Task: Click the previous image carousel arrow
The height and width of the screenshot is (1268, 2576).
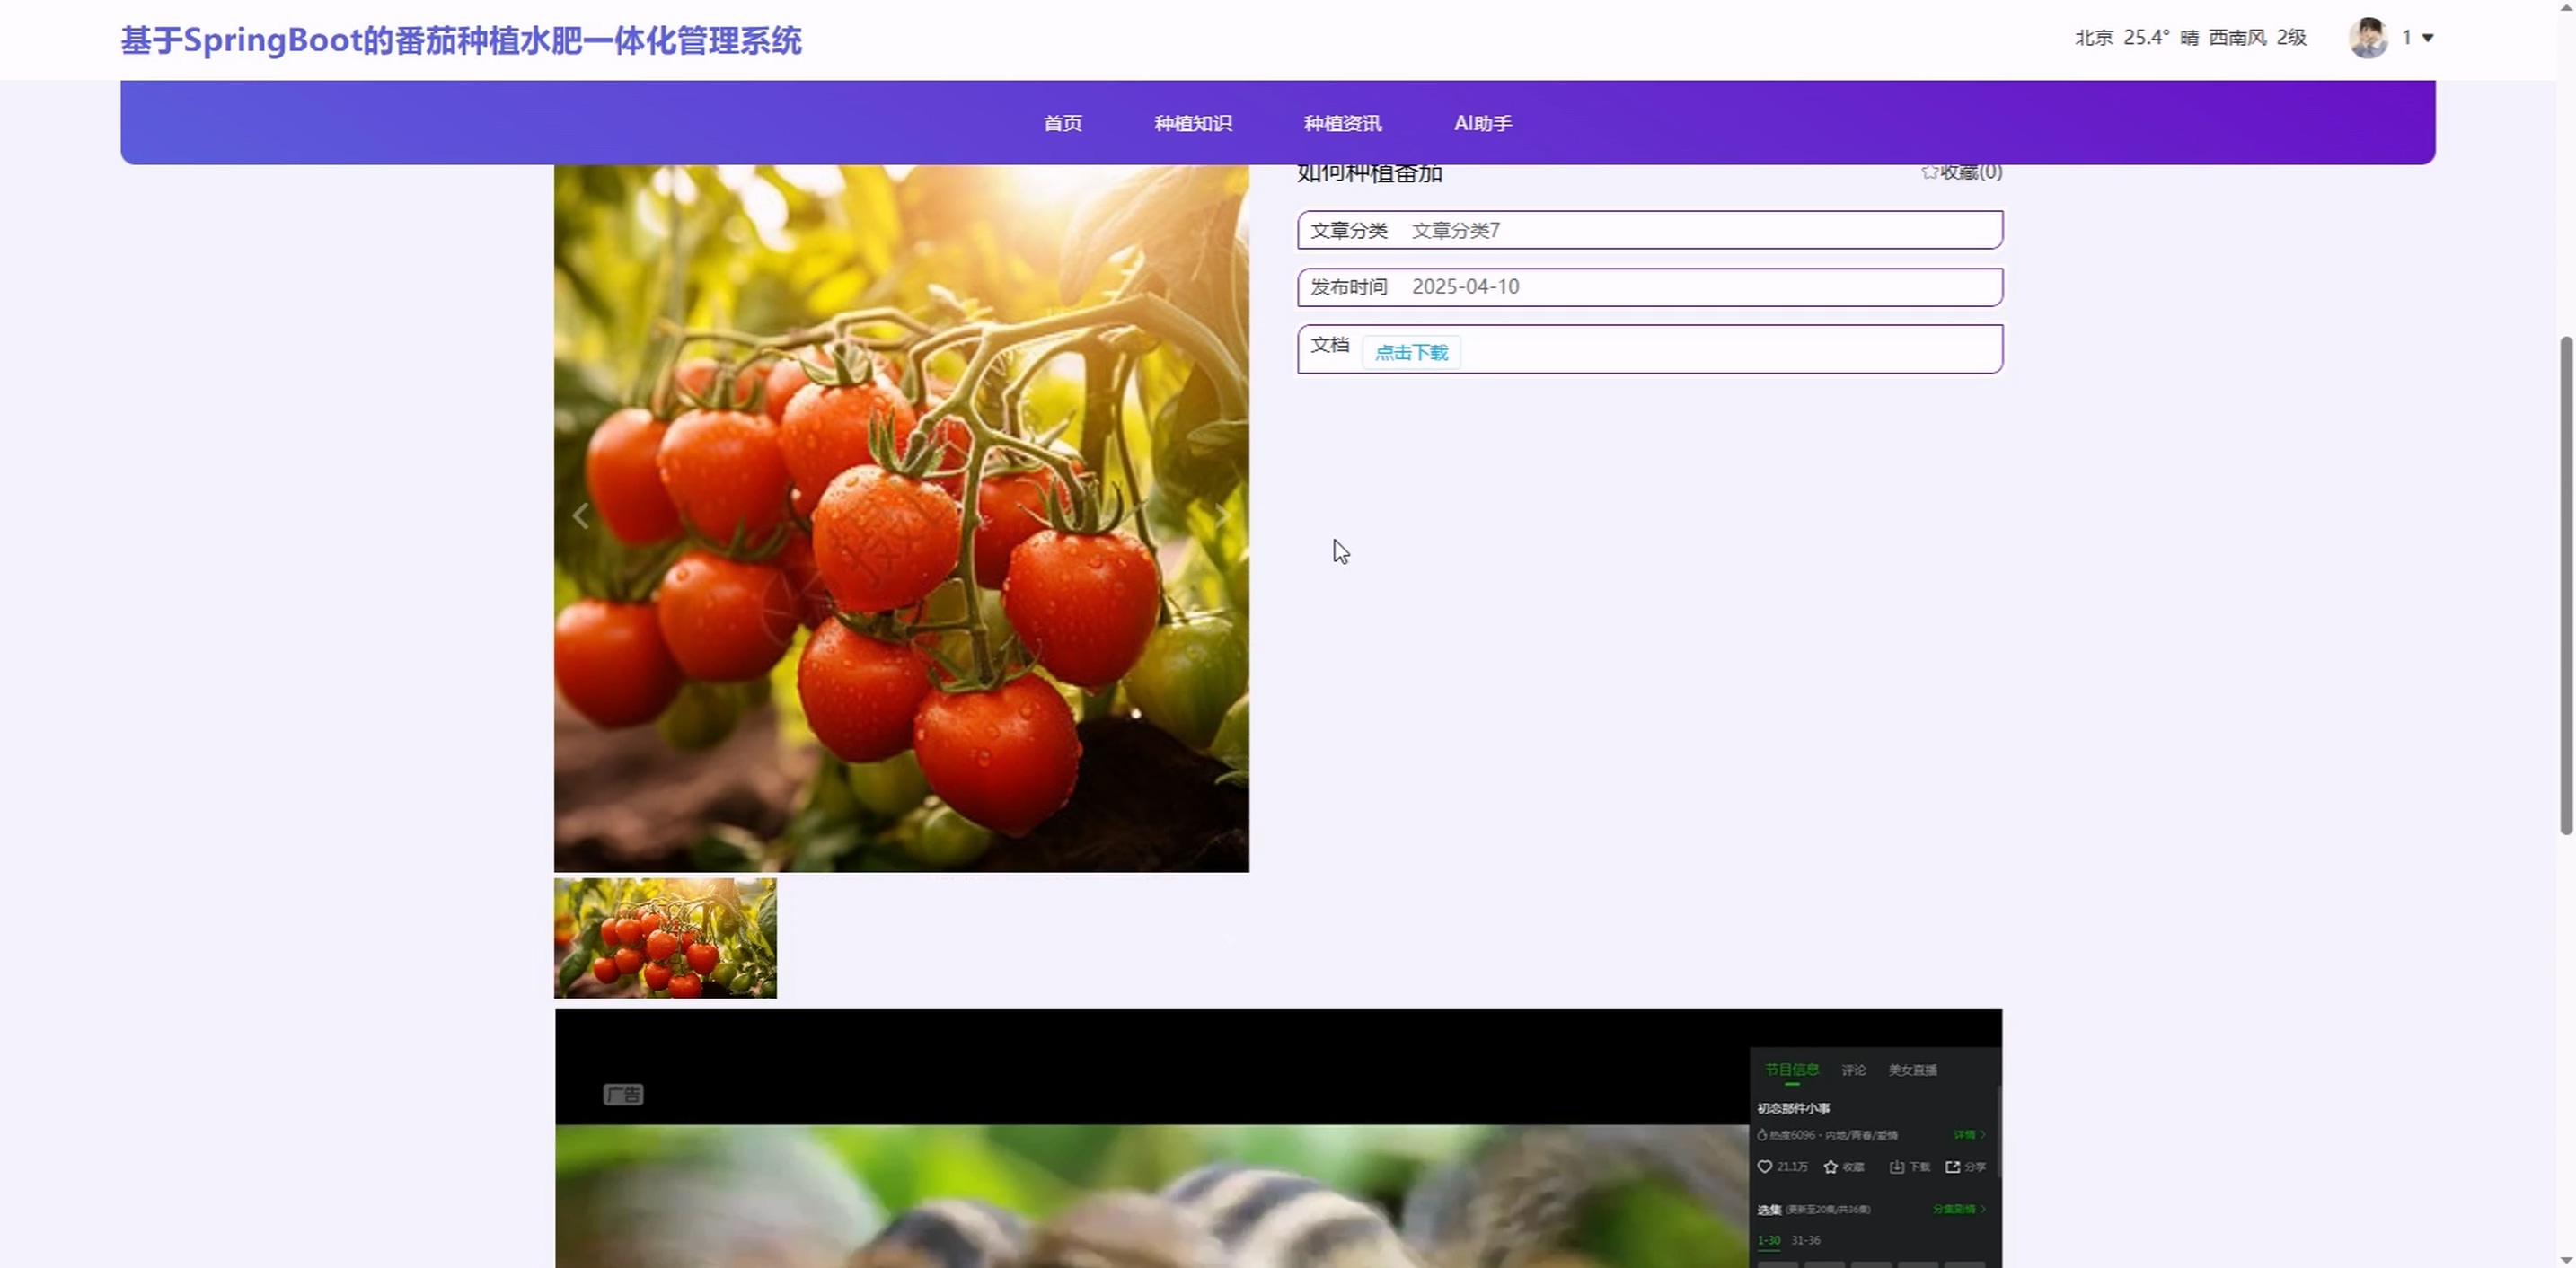Action: (x=581, y=516)
